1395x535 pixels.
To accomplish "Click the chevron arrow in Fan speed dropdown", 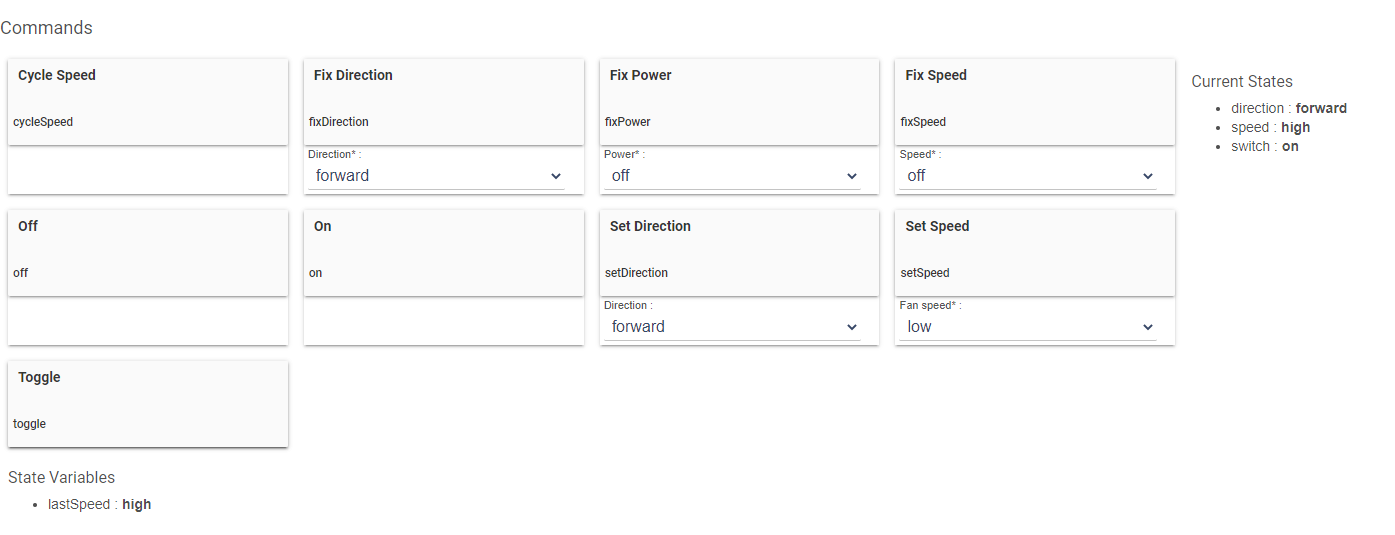I will 1148,327.
